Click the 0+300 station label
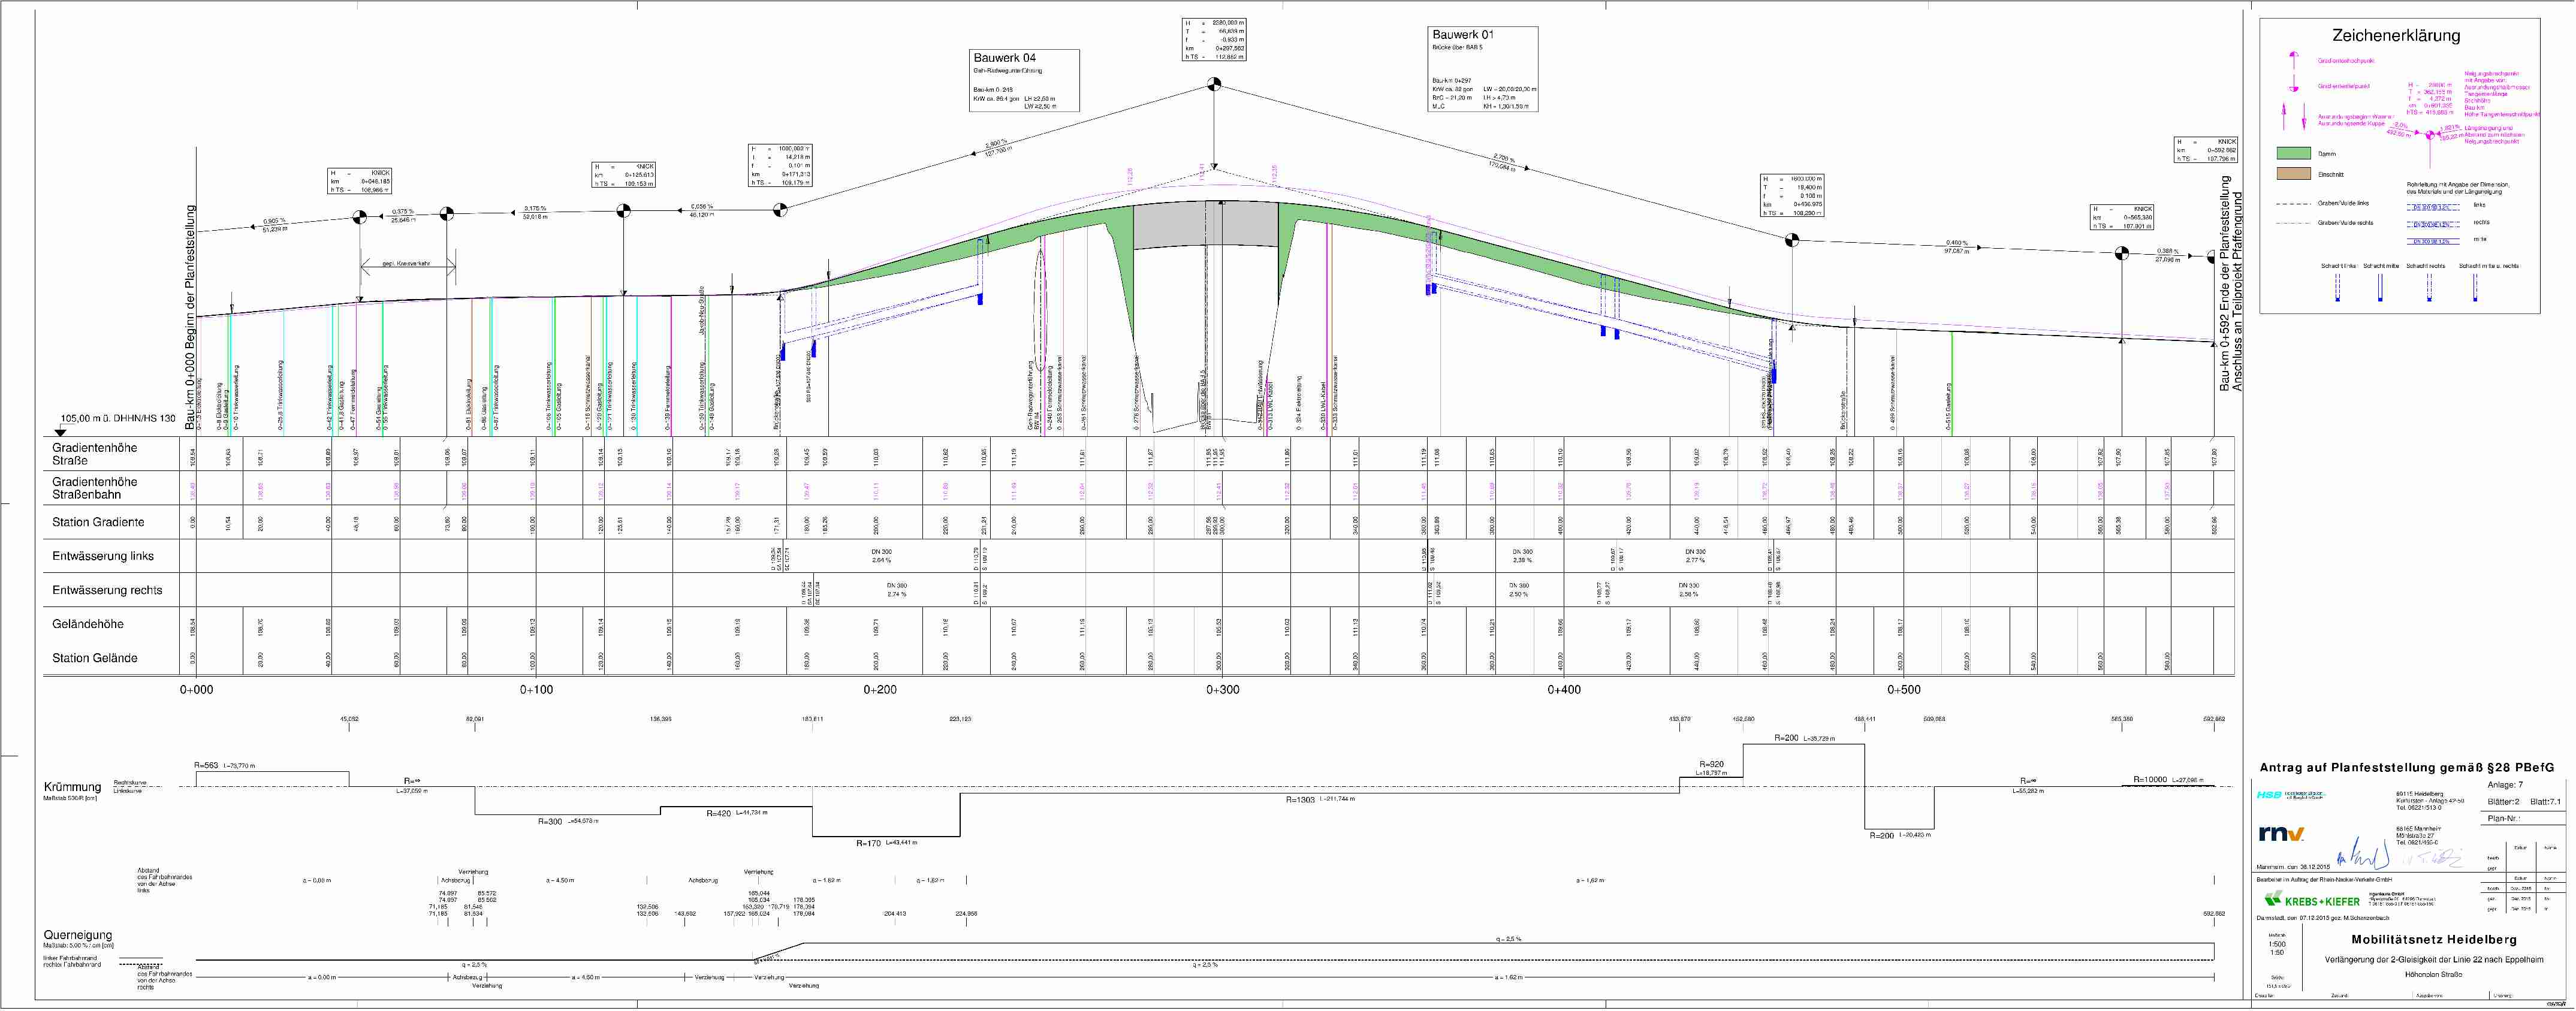 tap(1222, 690)
